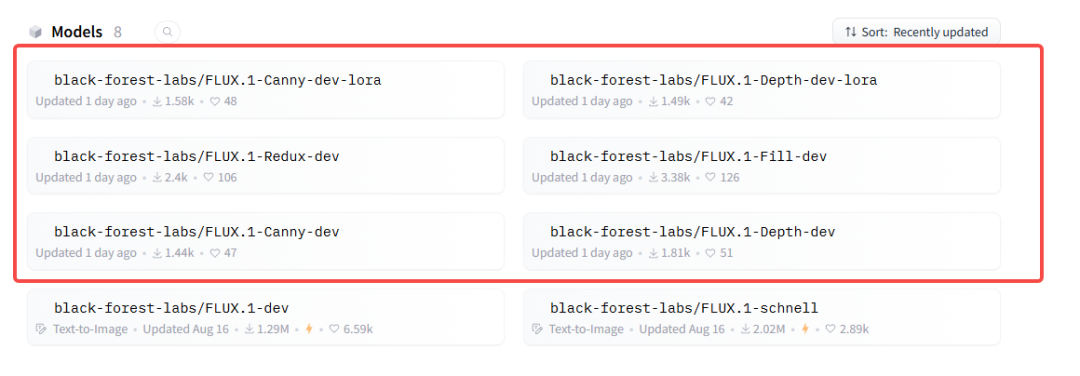Click the lightning bolt icon on FLUX.1-schnell

806,329
